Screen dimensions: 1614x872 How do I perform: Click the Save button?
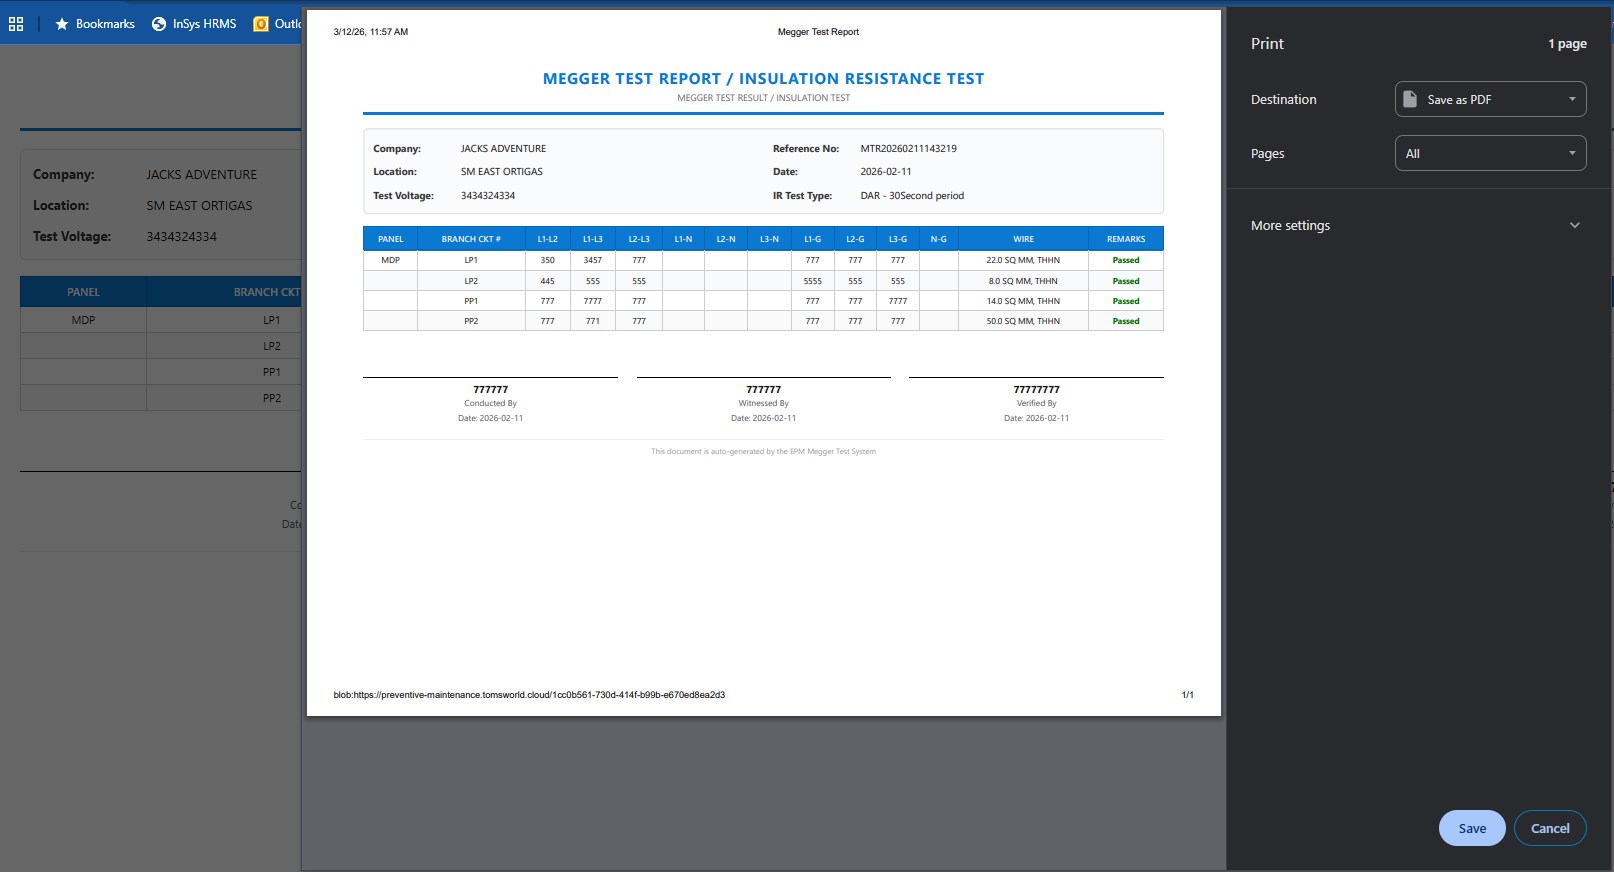click(1471, 828)
